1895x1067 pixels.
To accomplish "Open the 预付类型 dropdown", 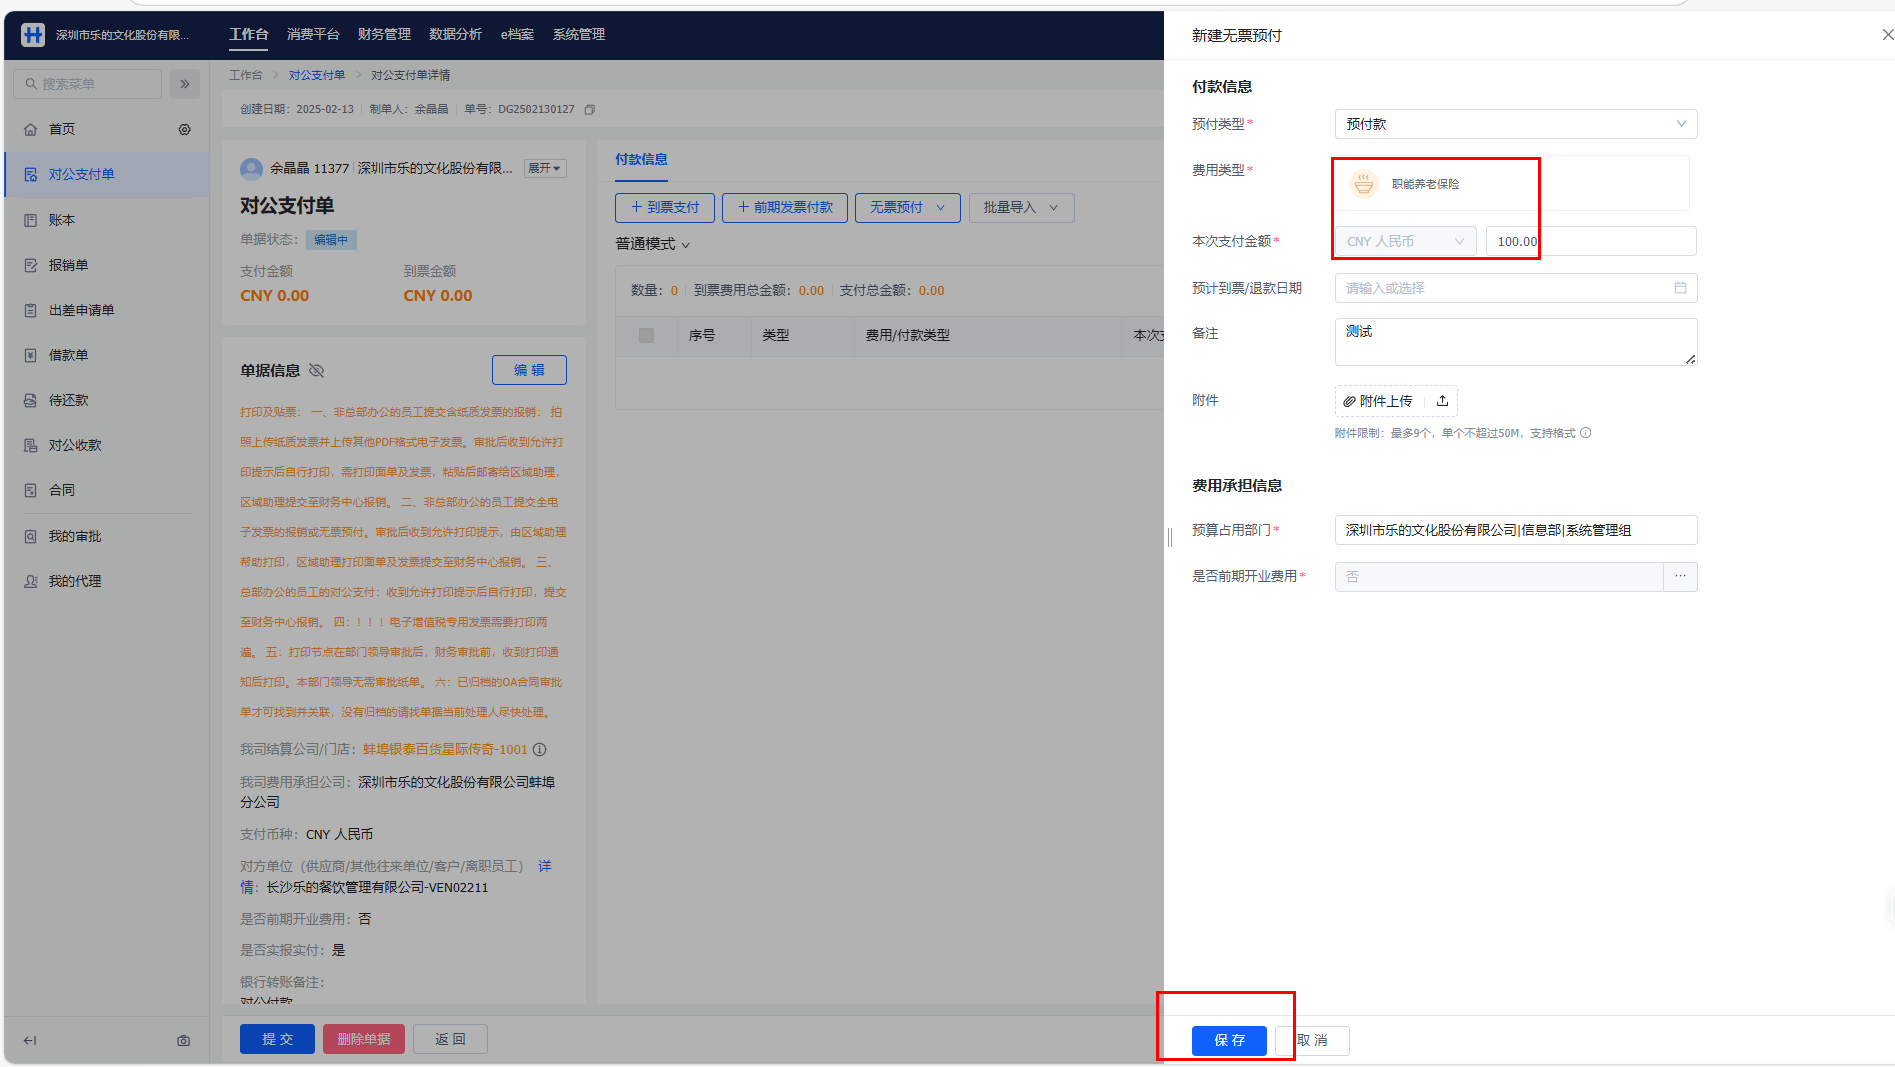I will click(1516, 124).
